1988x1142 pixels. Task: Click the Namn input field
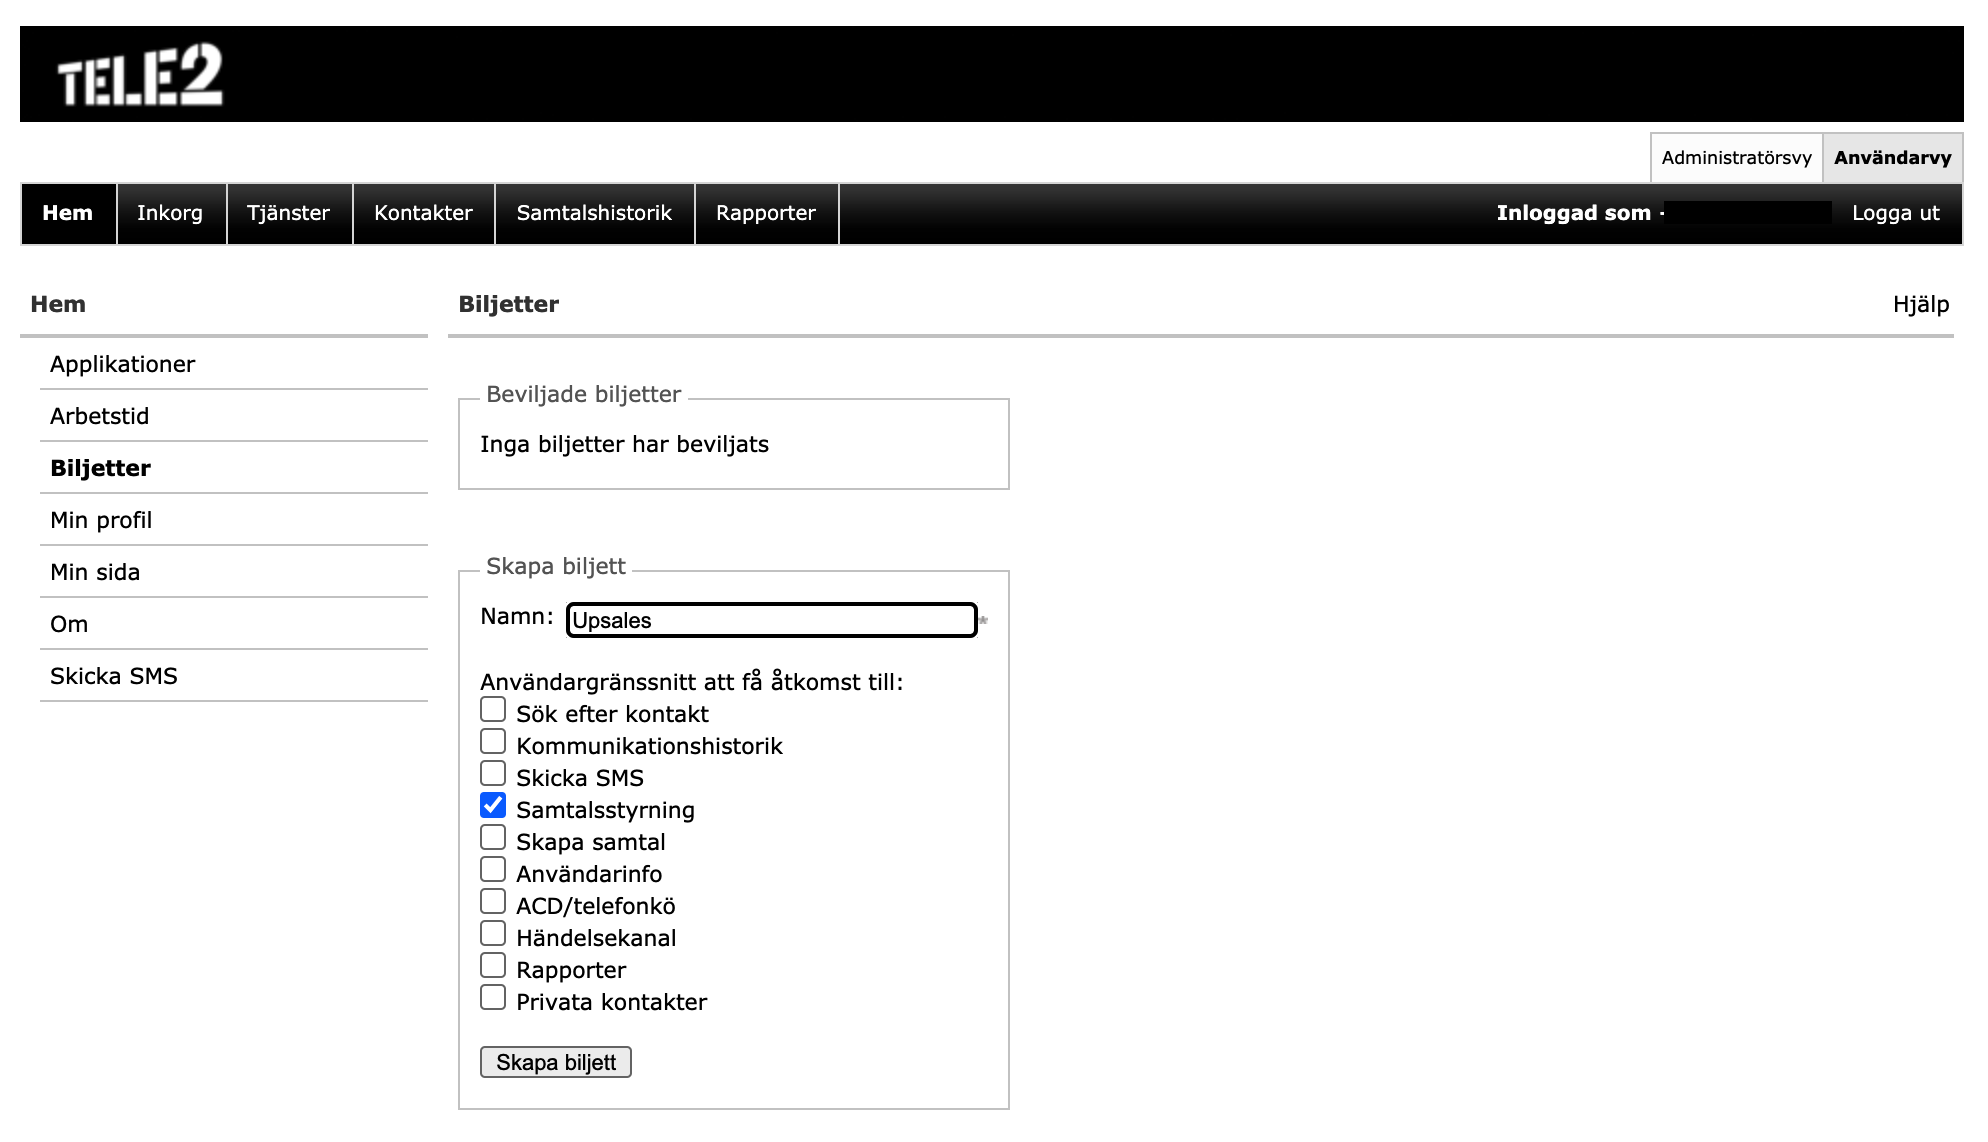click(x=771, y=620)
